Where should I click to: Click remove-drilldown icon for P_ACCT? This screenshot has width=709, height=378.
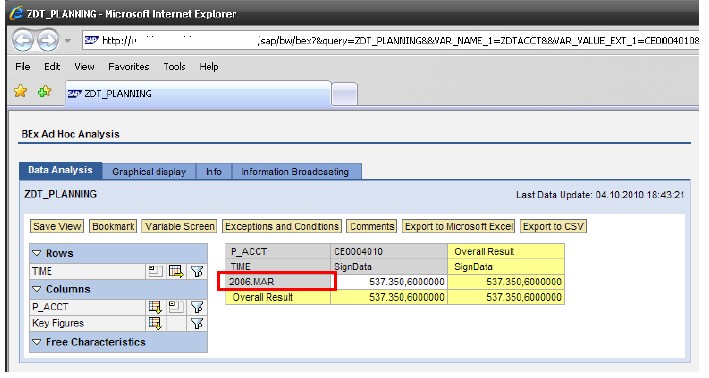click(176, 307)
